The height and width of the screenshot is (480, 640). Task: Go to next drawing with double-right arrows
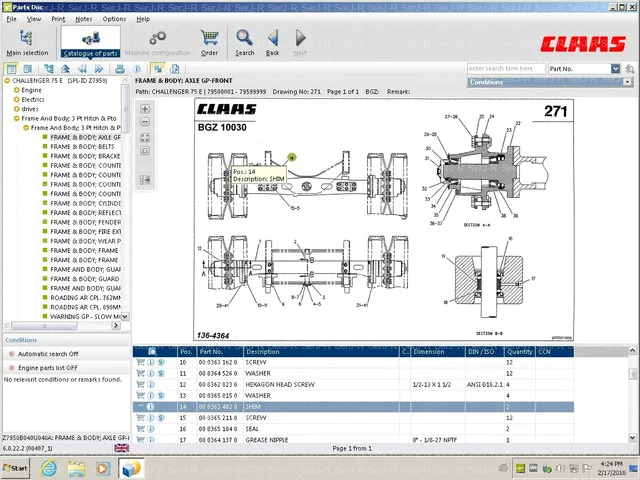point(99,69)
